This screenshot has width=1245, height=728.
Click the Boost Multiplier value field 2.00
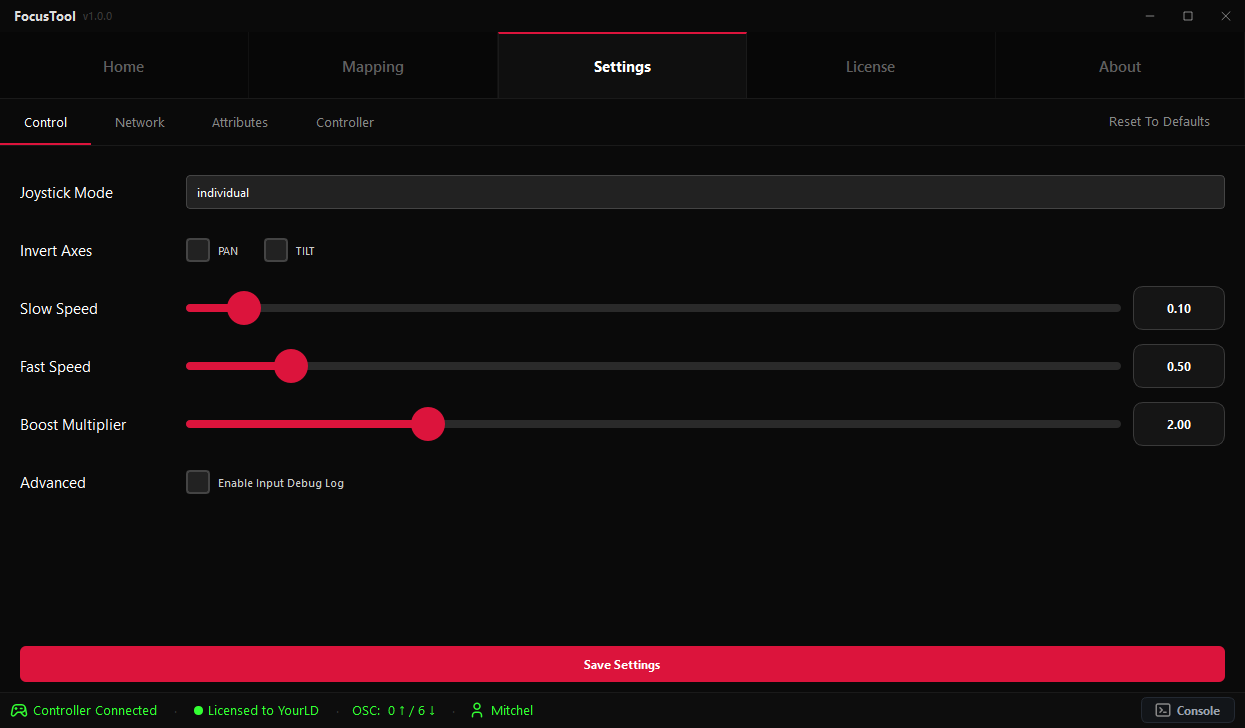click(1179, 424)
